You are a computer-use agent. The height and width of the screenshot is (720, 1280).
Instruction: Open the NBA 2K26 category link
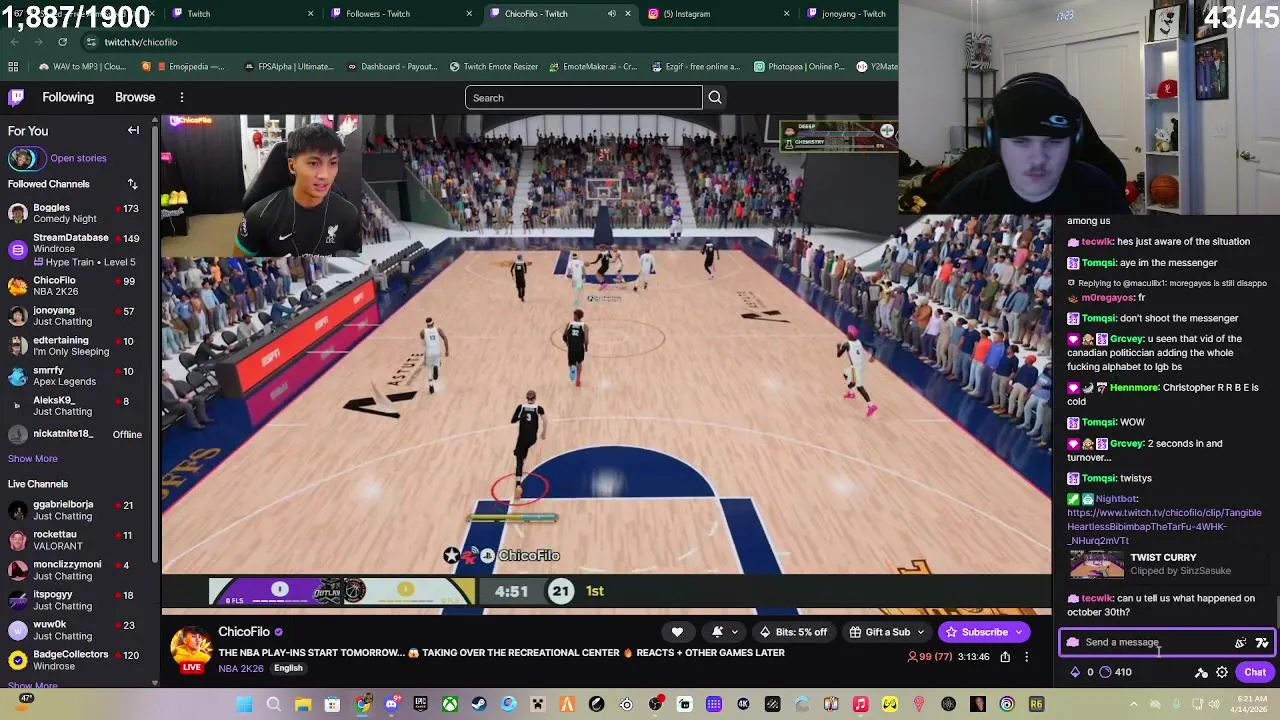coord(241,668)
